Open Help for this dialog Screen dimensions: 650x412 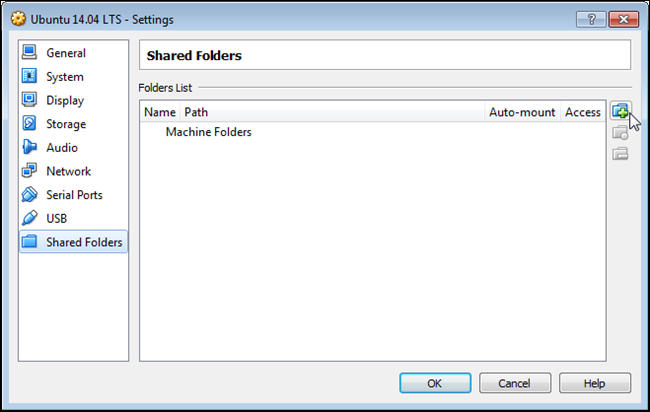point(594,383)
